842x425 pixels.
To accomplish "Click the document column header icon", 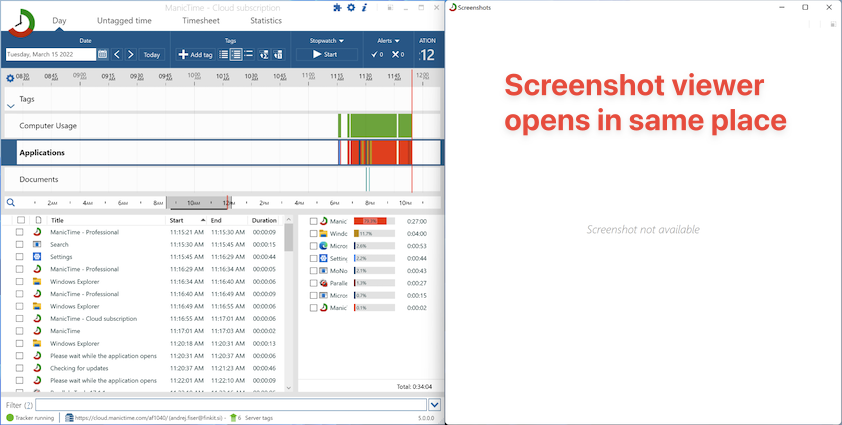I will click(38, 220).
